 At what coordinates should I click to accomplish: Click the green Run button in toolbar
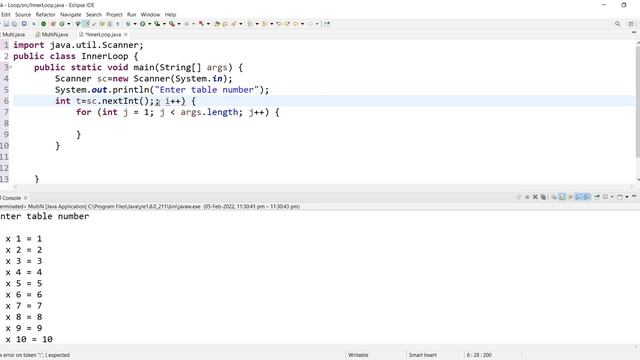142,24
